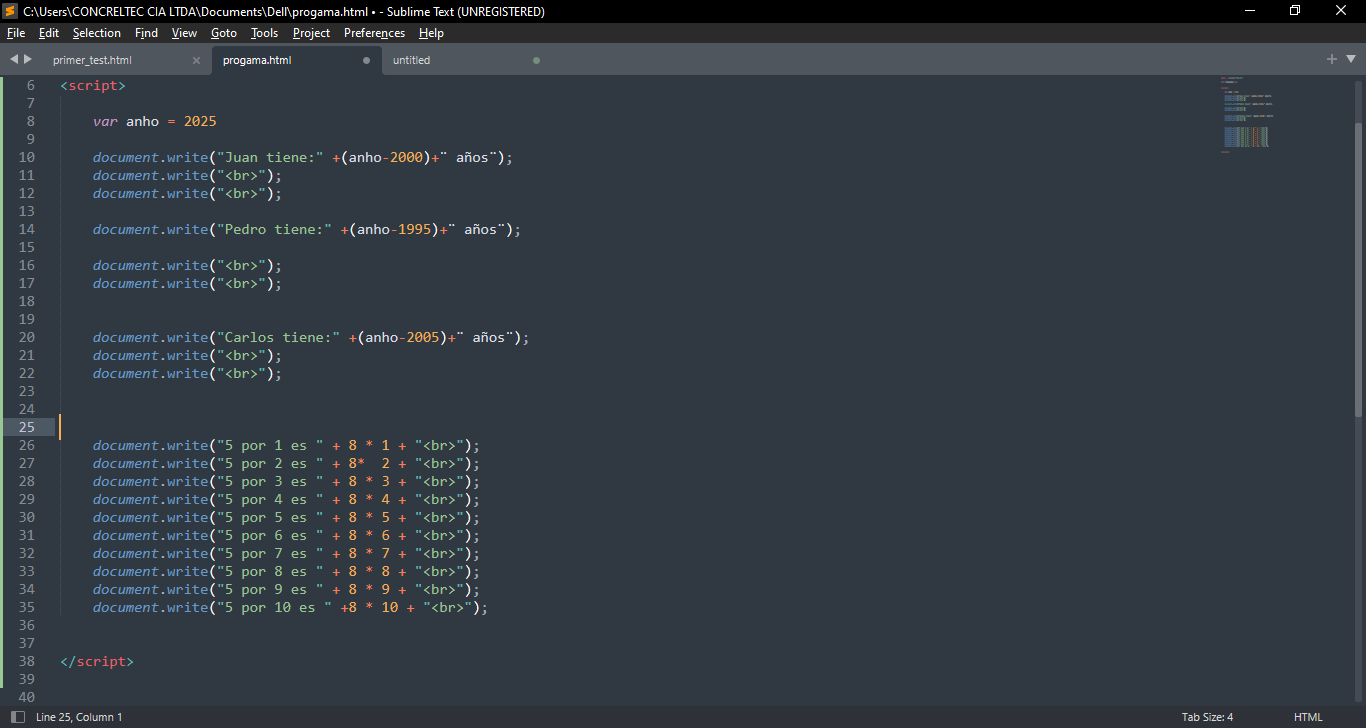This screenshot has width=1366, height=728.
Task: Open the Edit menu
Action: click(49, 33)
